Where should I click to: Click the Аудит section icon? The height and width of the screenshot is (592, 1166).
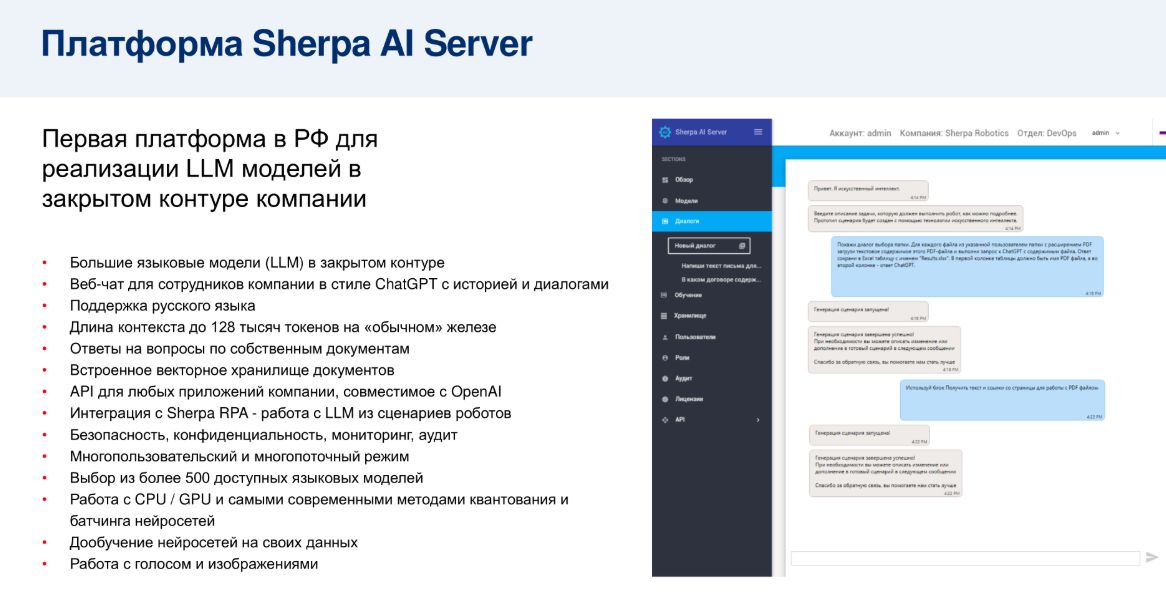pyautogui.click(x=665, y=379)
